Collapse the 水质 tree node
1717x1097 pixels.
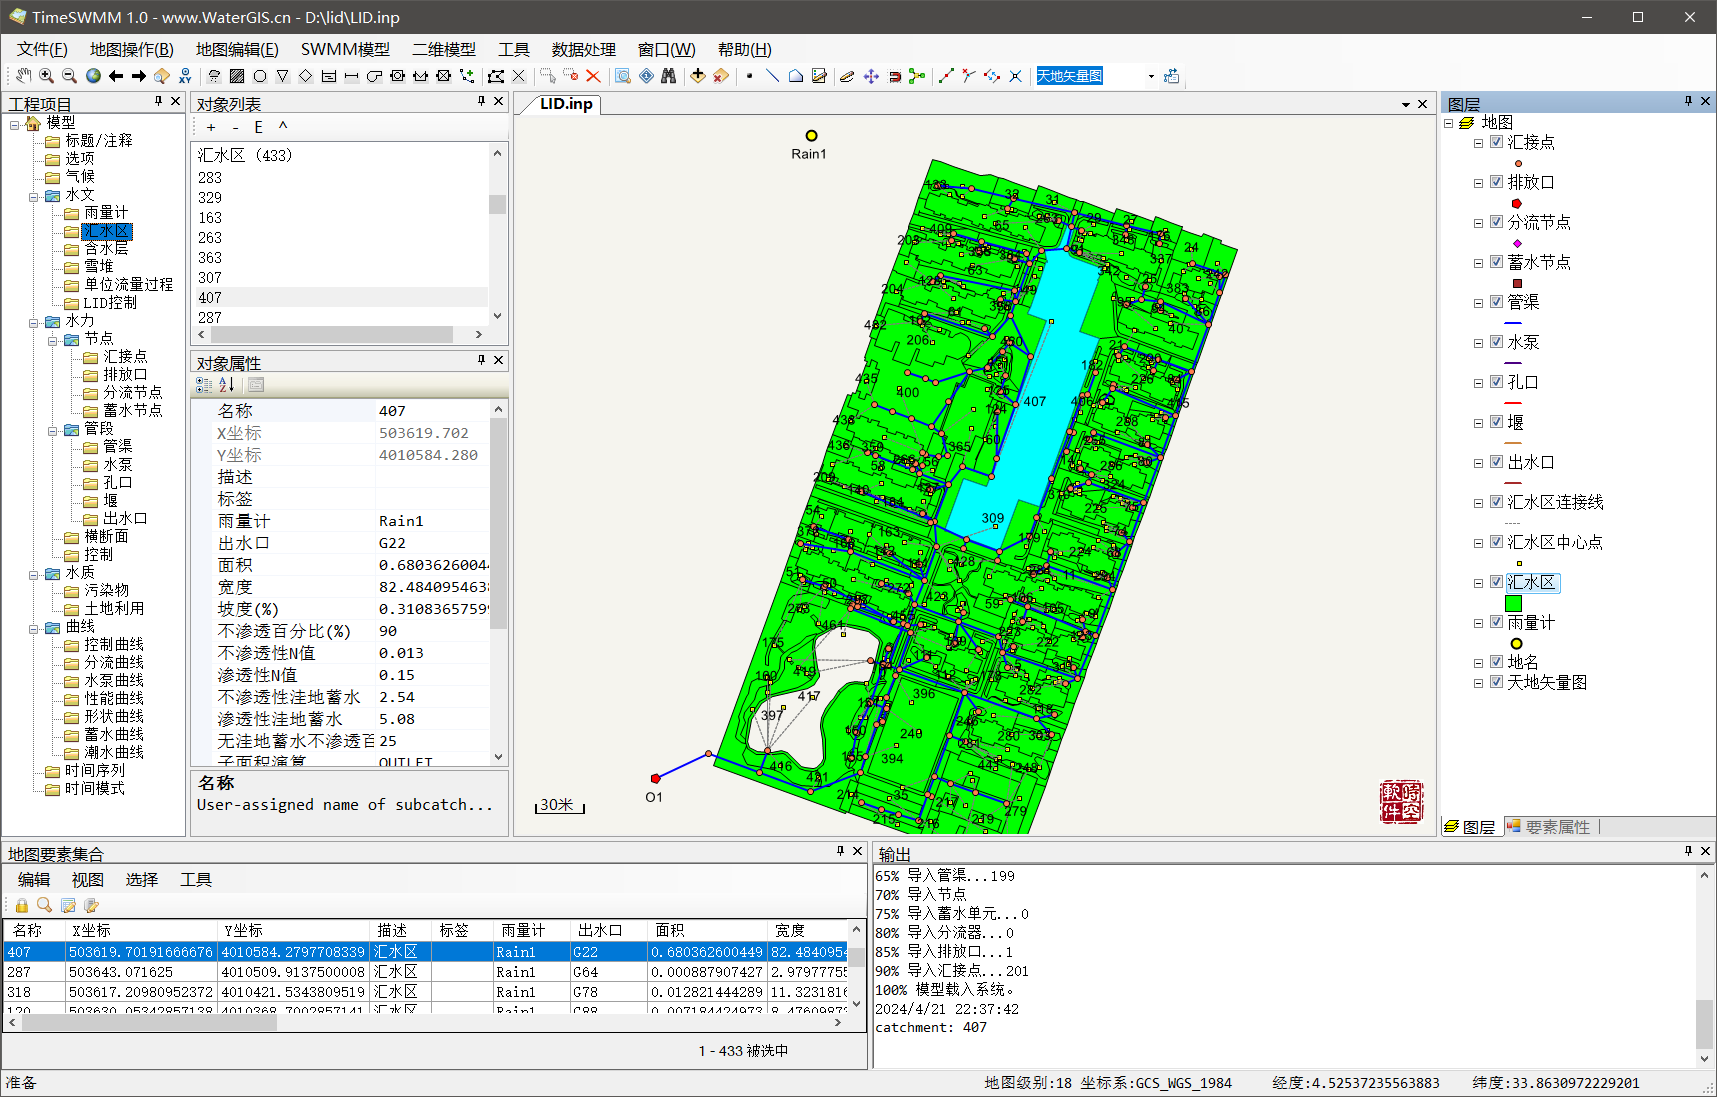click(34, 573)
